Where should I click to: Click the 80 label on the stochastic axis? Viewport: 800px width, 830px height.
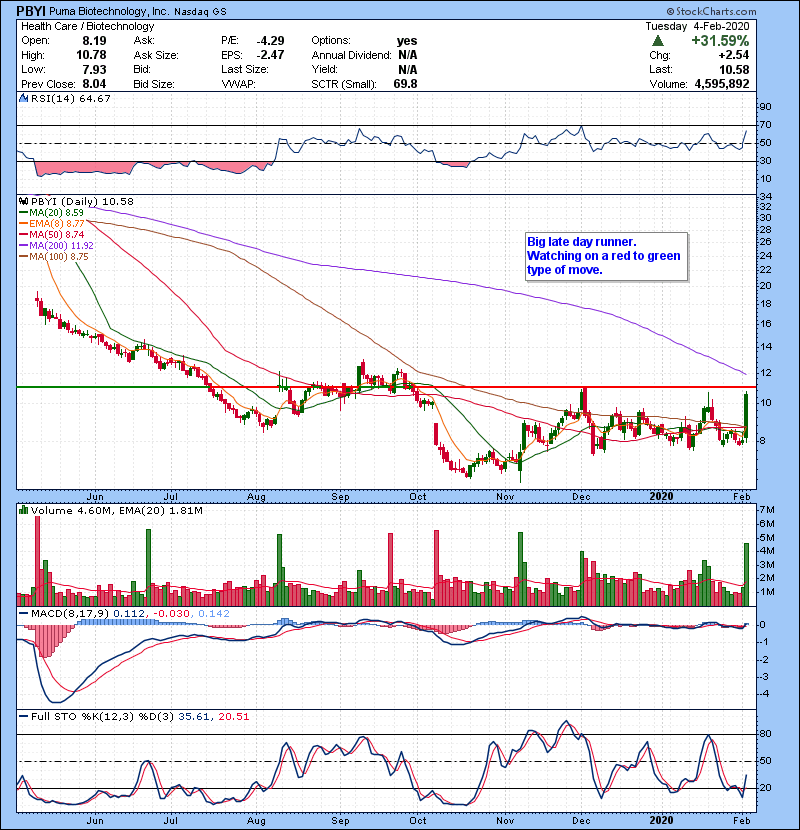pyautogui.click(x=766, y=734)
